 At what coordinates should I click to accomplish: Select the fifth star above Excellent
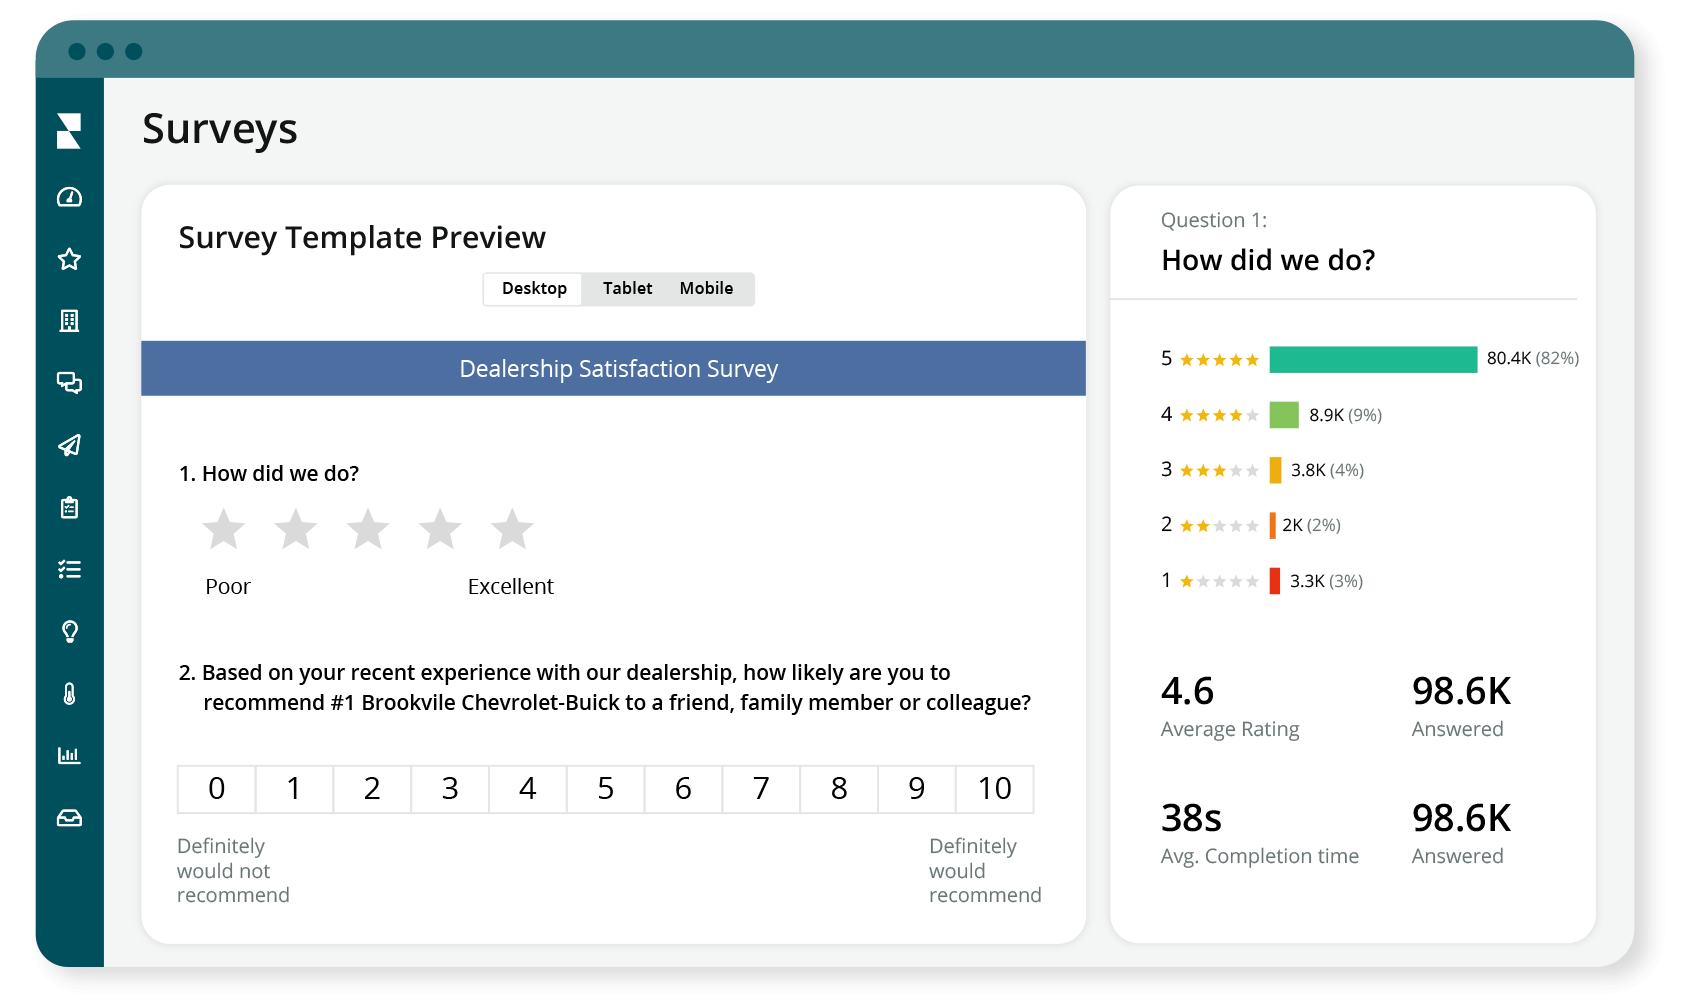[512, 529]
